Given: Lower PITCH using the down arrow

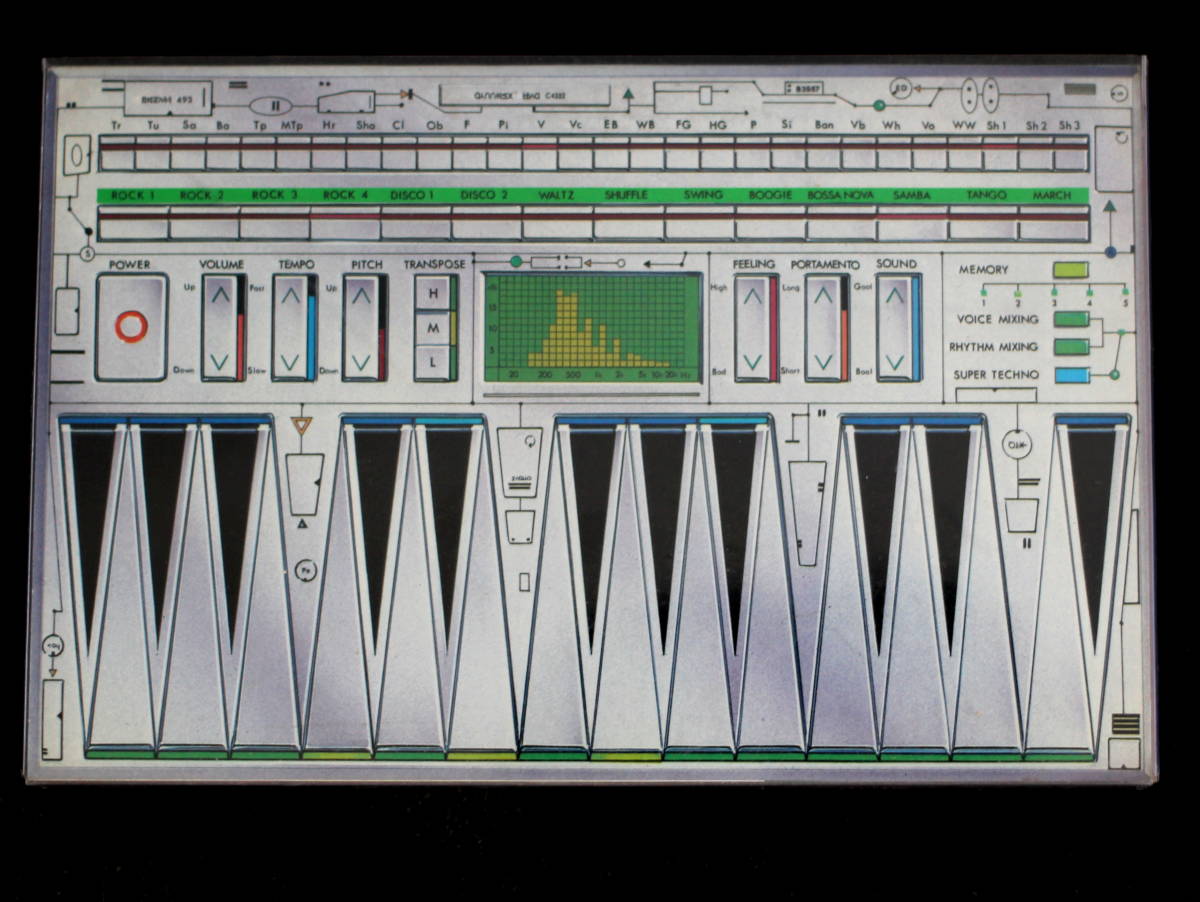Looking at the screenshot, I should tap(361, 361).
